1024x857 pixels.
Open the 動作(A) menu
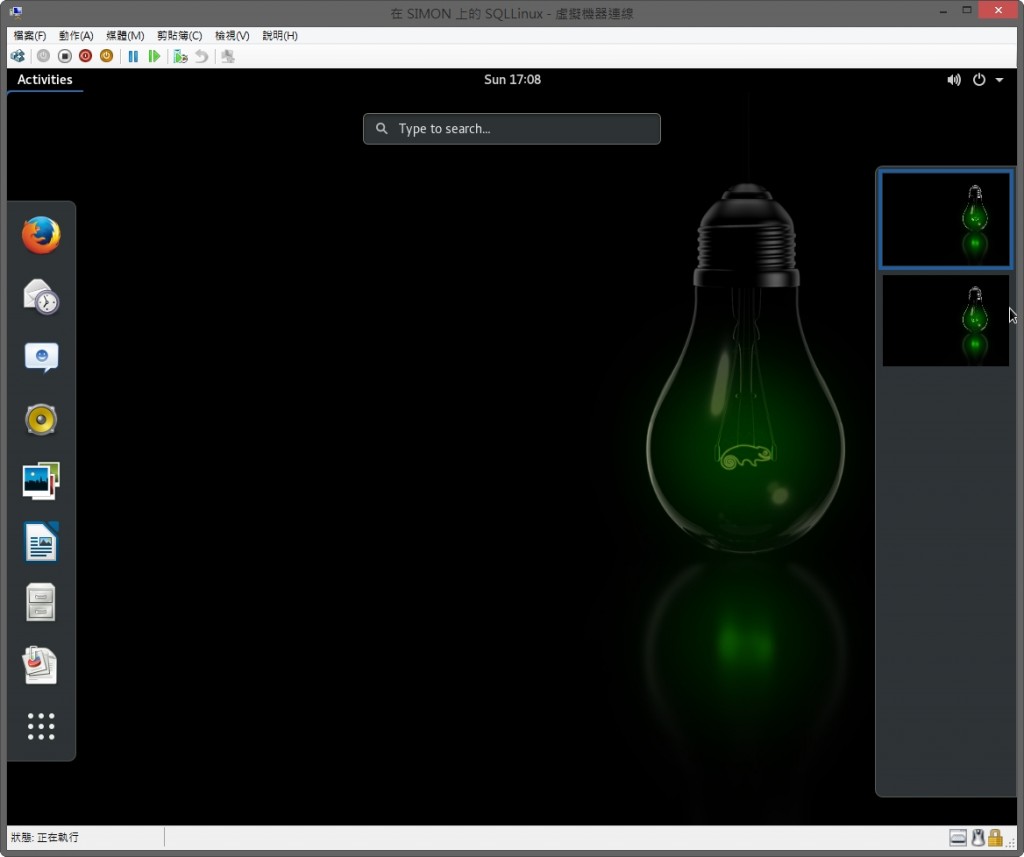(x=76, y=35)
